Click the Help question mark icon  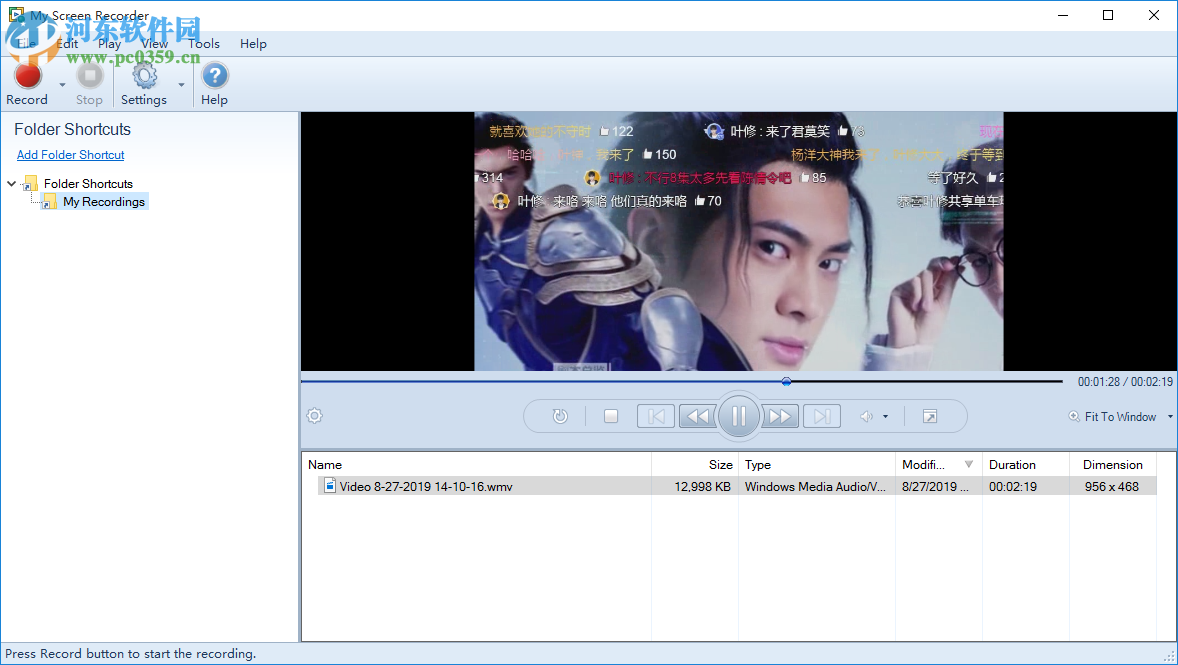tap(214, 77)
